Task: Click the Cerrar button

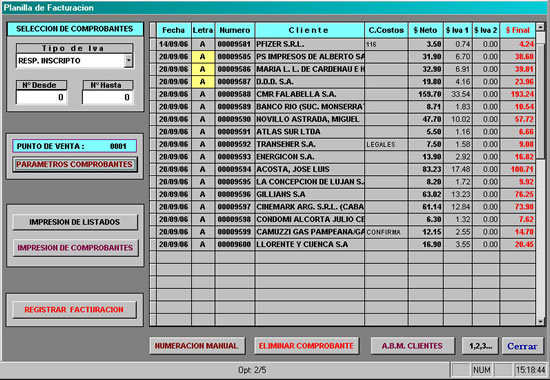Action: click(x=522, y=346)
